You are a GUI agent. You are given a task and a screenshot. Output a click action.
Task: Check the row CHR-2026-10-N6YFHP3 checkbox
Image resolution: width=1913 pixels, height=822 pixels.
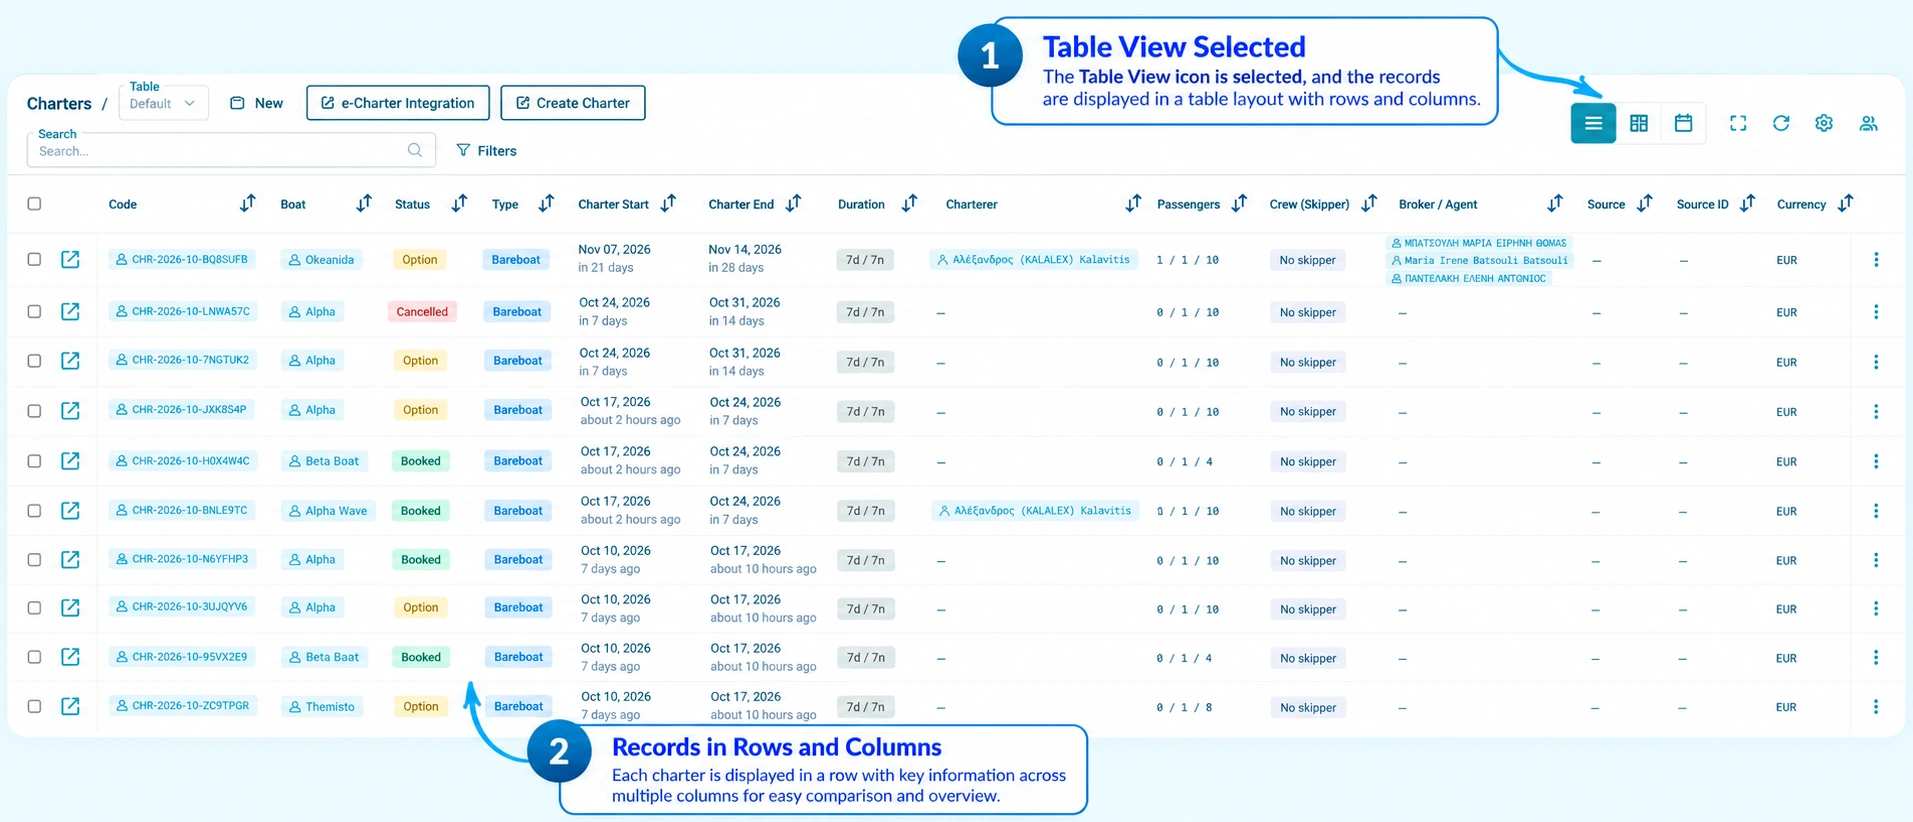coord(34,560)
